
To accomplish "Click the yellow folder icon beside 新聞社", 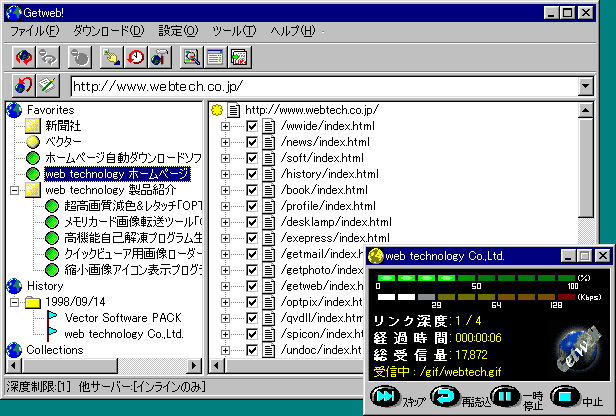I will 33,126.
